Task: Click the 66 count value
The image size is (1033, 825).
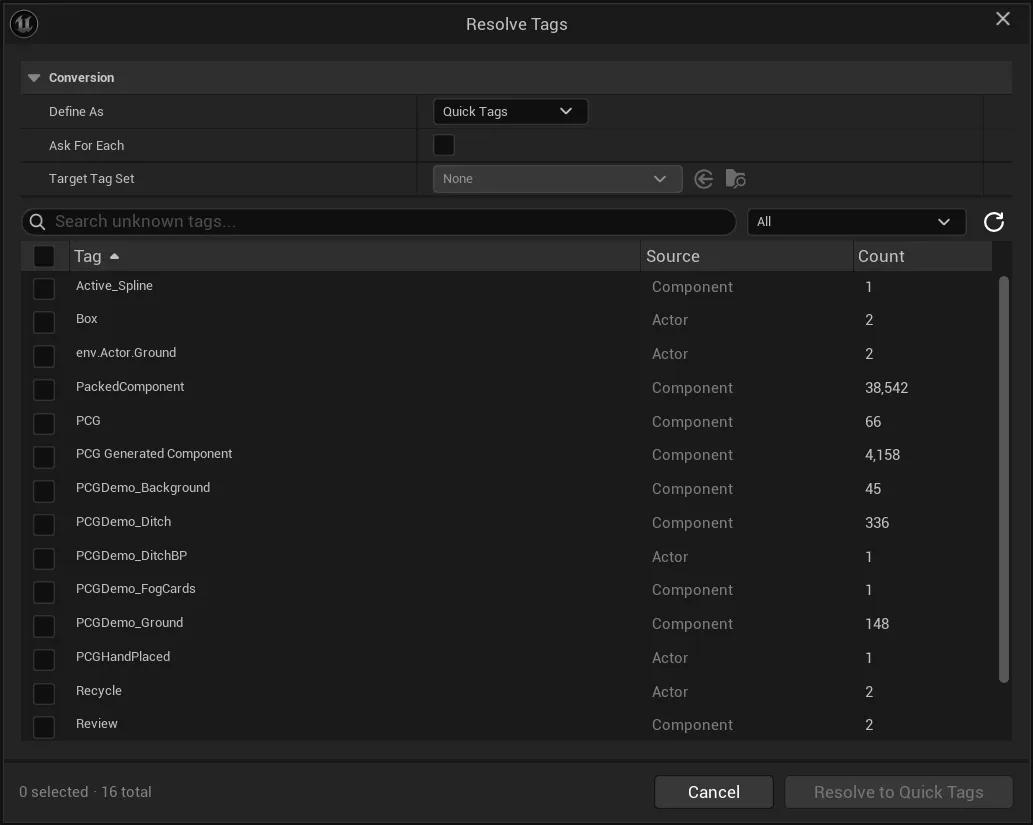Action: [x=873, y=422]
